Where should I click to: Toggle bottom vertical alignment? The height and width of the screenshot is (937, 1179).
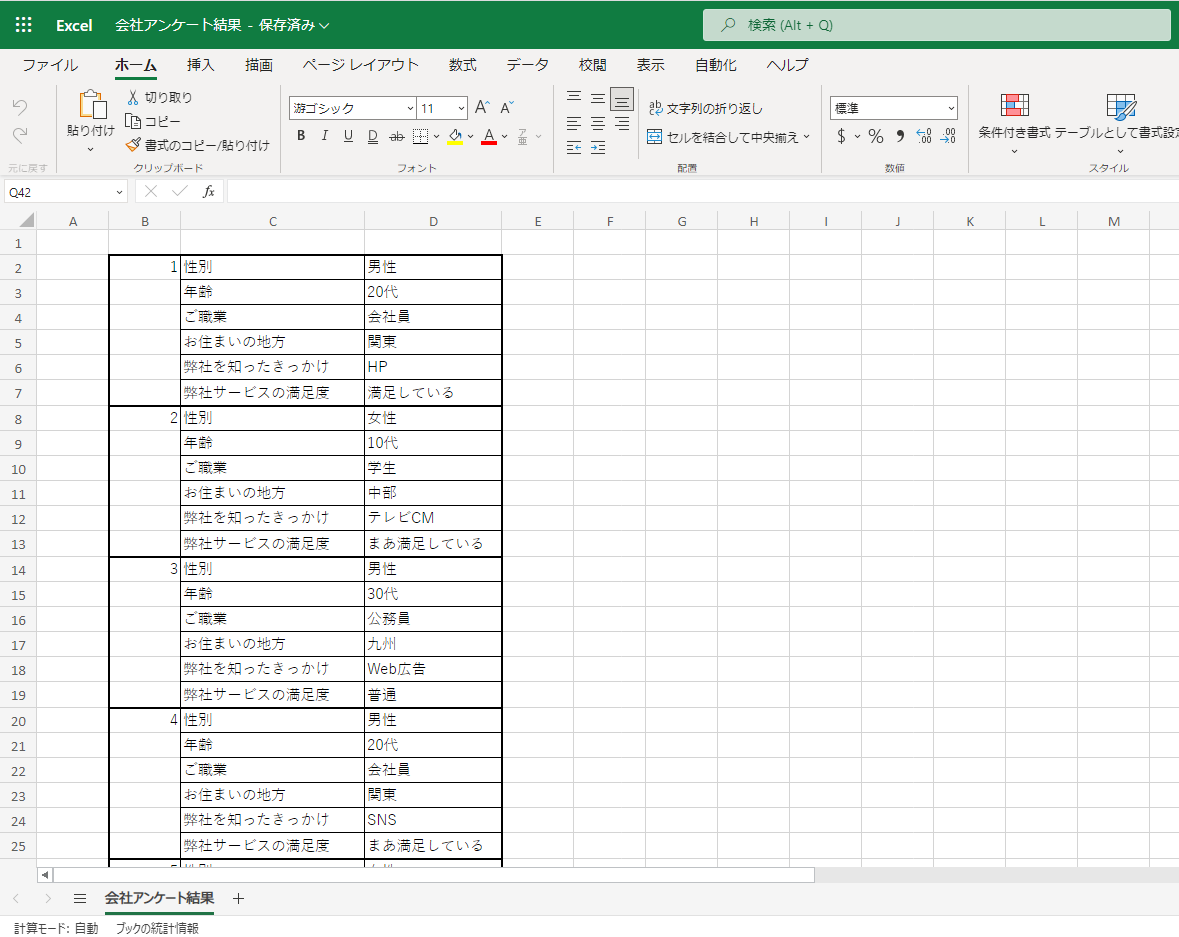click(622, 99)
